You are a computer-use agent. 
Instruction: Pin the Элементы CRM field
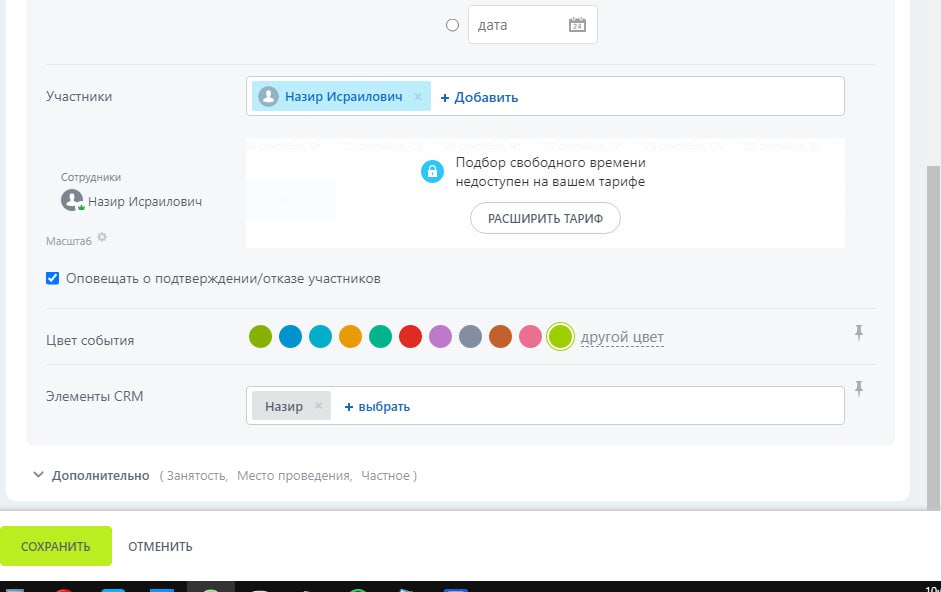pos(859,388)
